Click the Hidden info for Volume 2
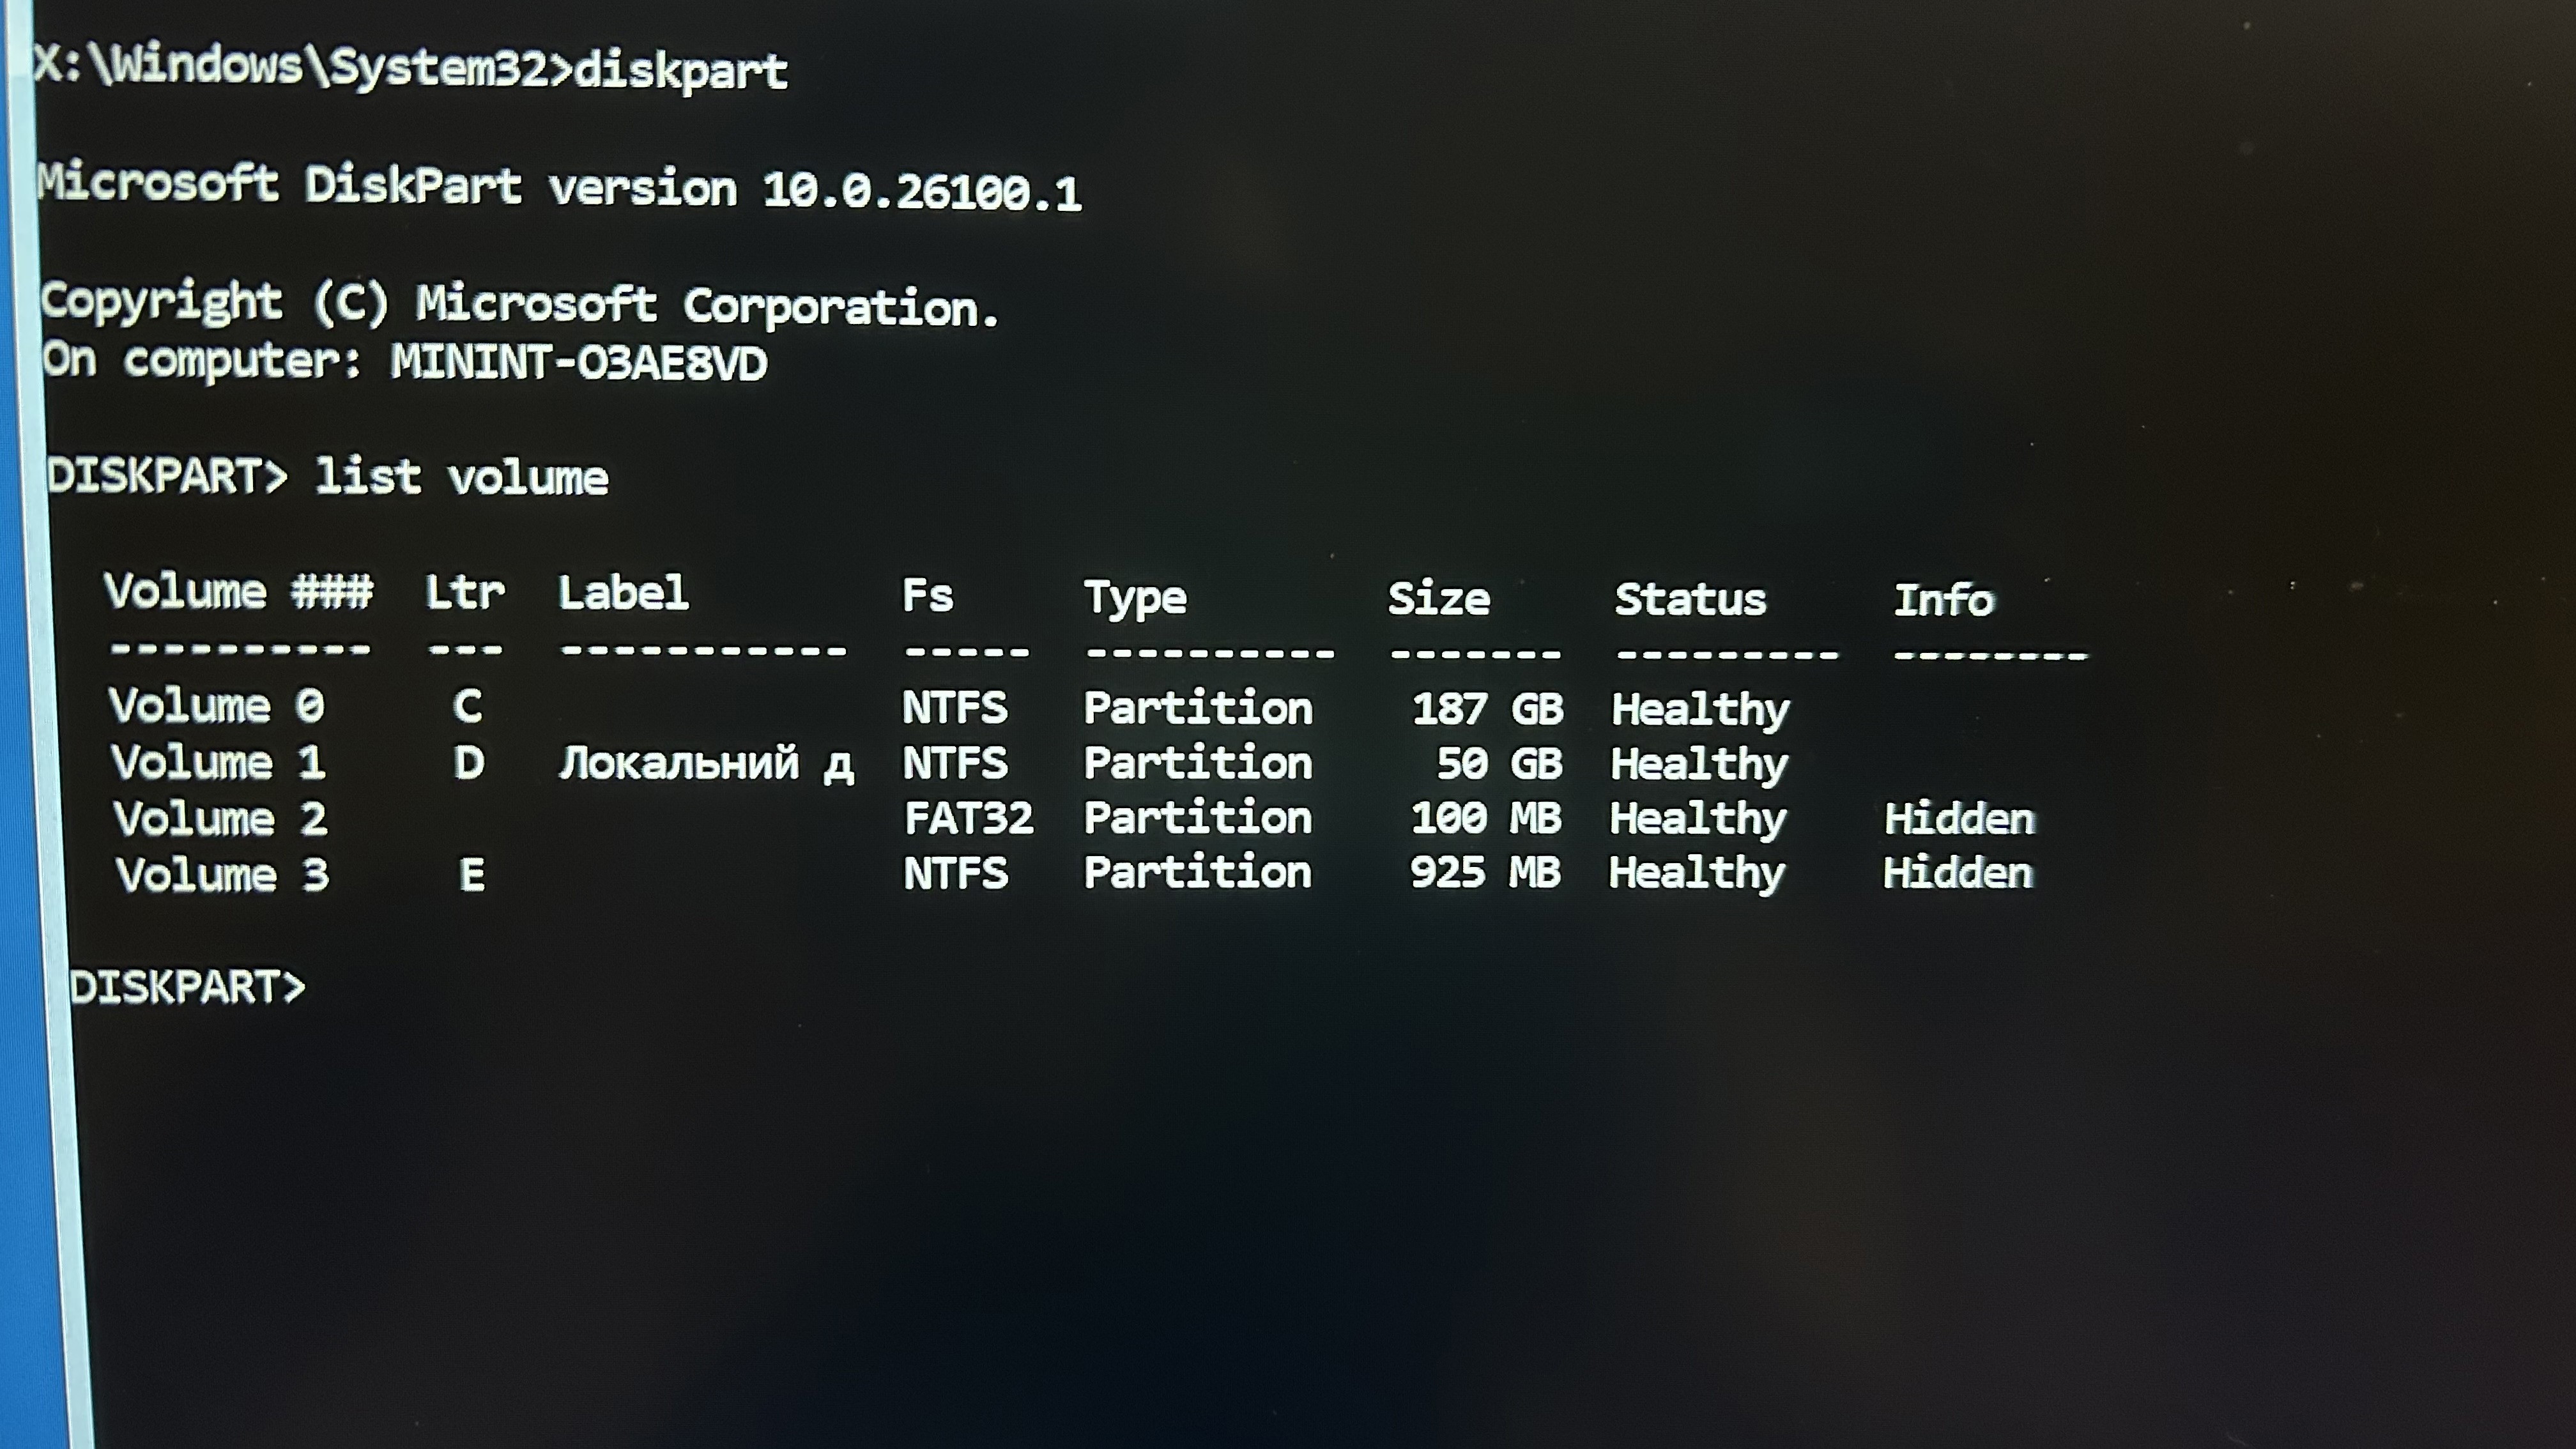This screenshot has width=2576, height=1449. coord(1959,819)
